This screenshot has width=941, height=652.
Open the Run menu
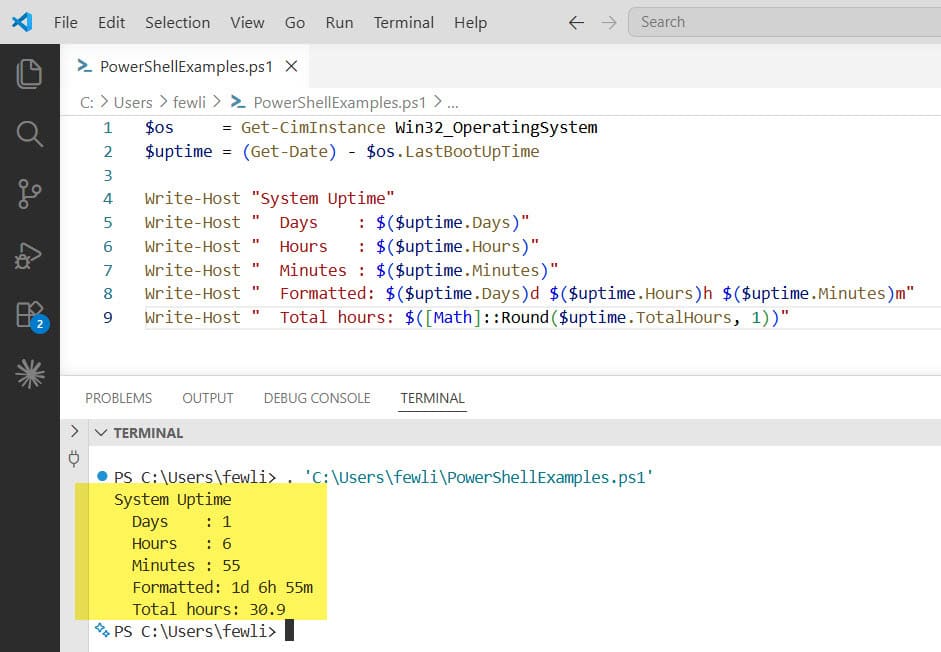click(x=339, y=23)
